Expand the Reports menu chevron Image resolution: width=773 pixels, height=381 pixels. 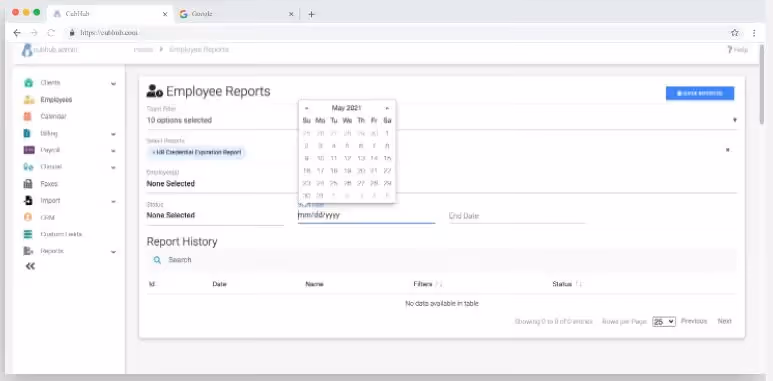click(113, 252)
